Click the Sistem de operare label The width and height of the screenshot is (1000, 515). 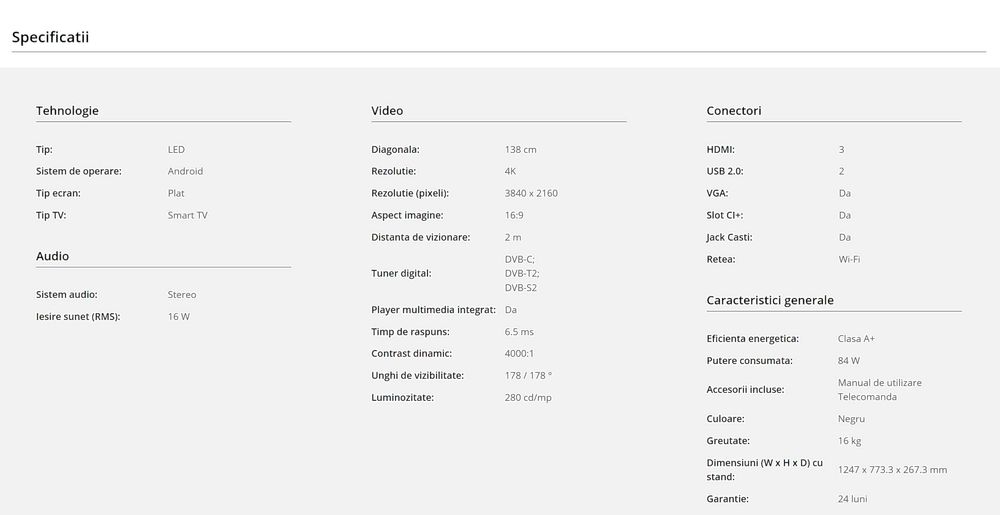pos(78,171)
